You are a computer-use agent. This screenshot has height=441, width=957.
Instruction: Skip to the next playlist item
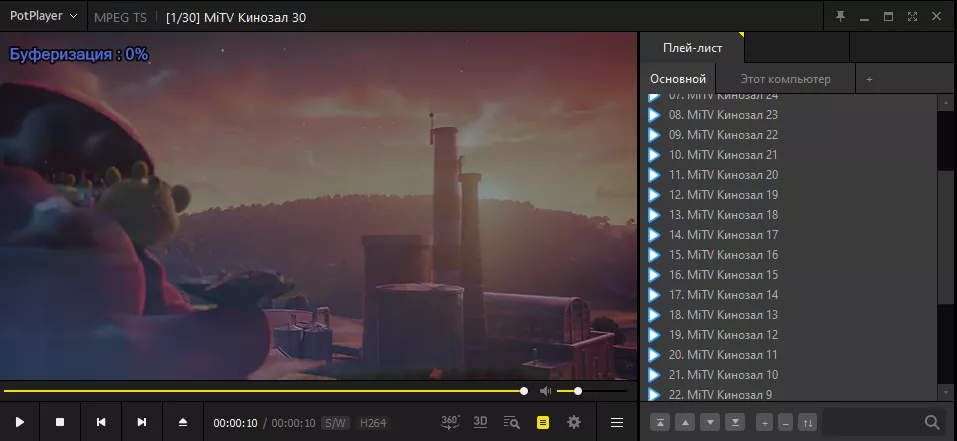142,422
